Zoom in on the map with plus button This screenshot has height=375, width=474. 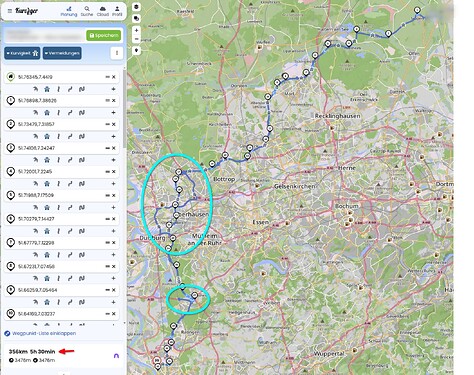click(x=136, y=30)
